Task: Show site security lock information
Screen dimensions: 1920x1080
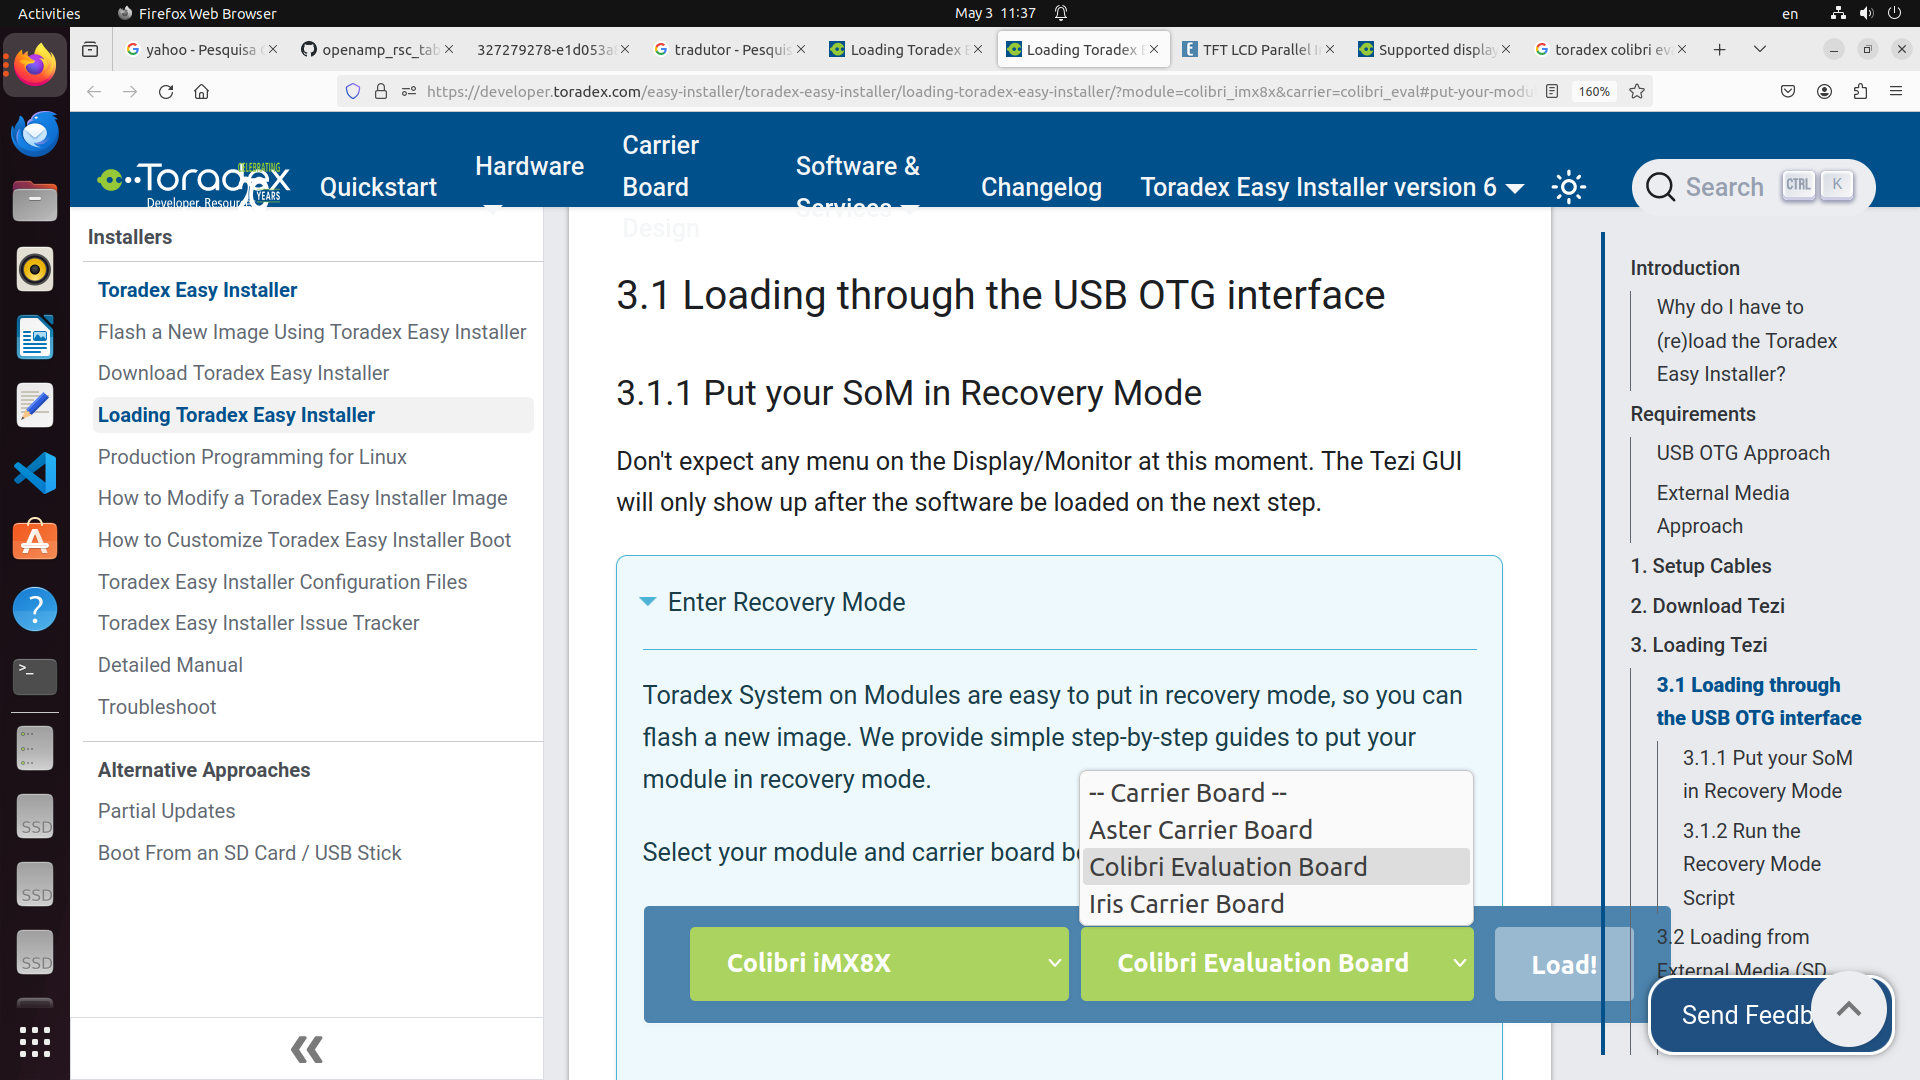Action: click(381, 91)
